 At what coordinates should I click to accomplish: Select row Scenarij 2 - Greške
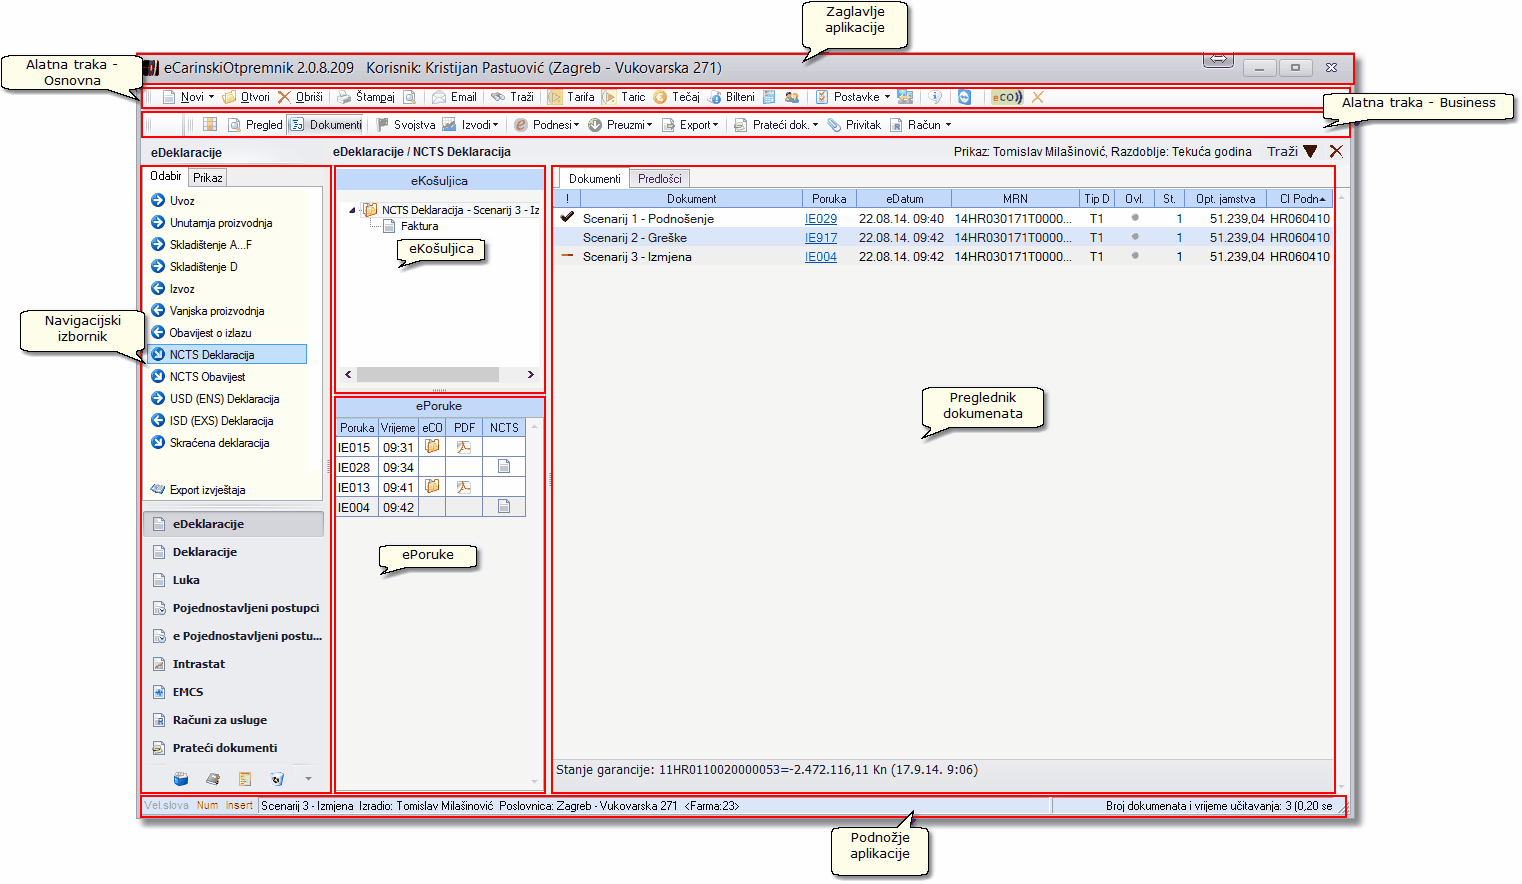point(944,238)
